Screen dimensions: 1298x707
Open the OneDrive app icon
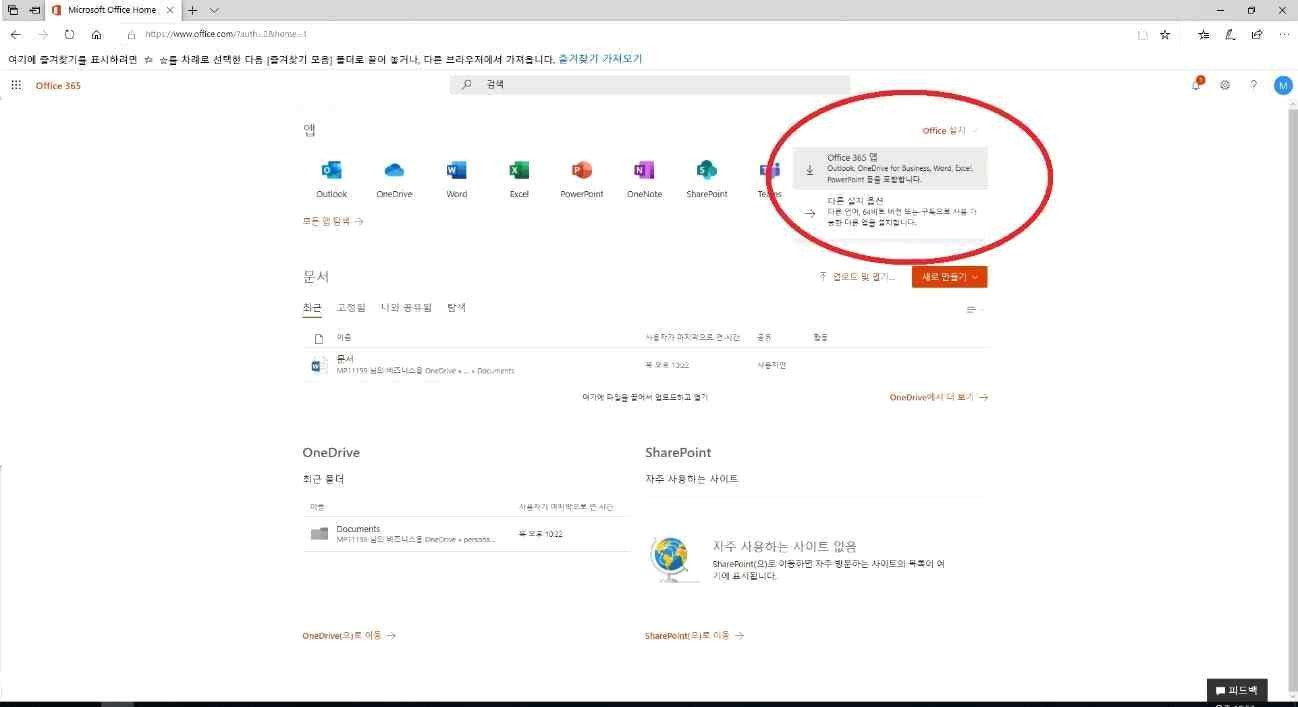click(394, 179)
